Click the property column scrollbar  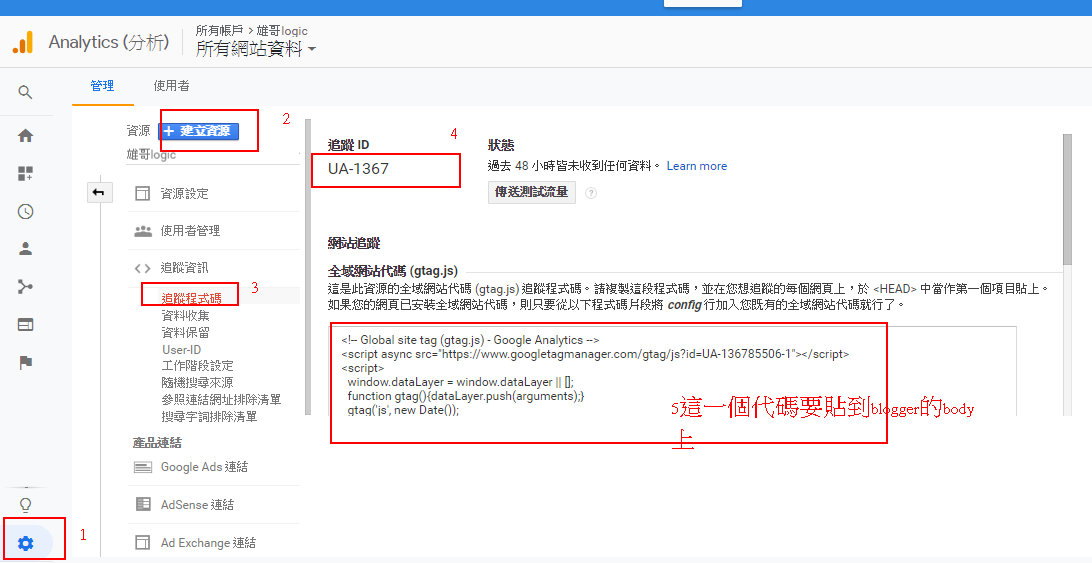pyautogui.click(x=308, y=267)
